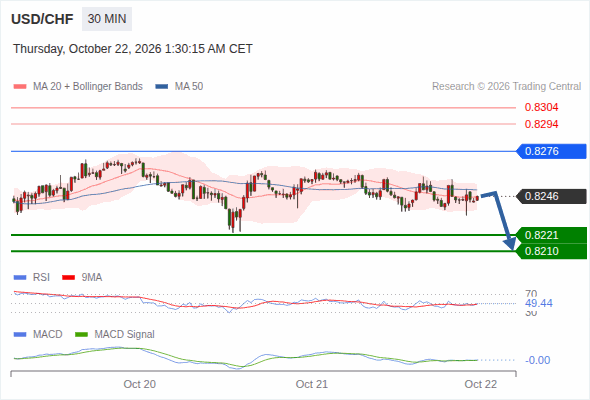The image size is (590, 400).
Task: Click the MACD Signal green legend swatch
Action: point(81,335)
